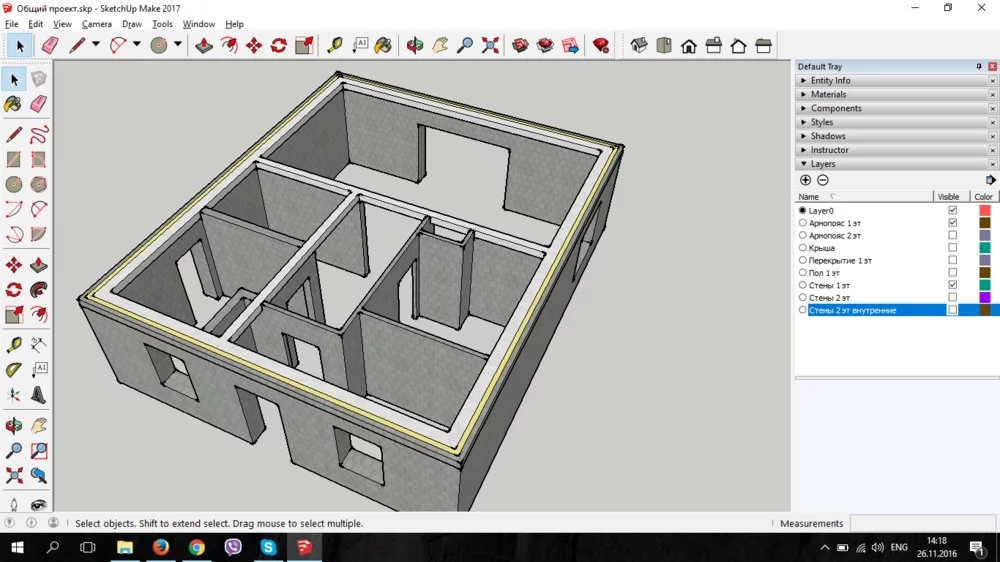Select the Rotate tool in top toolbar
Image resolution: width=1000 pixels, height=562 pixels.
tap(279, 45)
